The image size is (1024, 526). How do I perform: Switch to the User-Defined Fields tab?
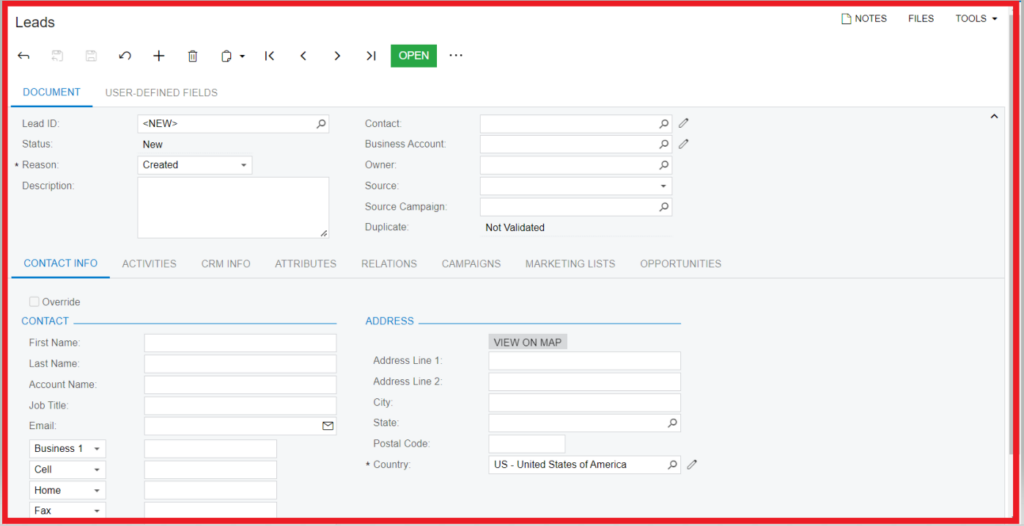[x=161, y=93]
